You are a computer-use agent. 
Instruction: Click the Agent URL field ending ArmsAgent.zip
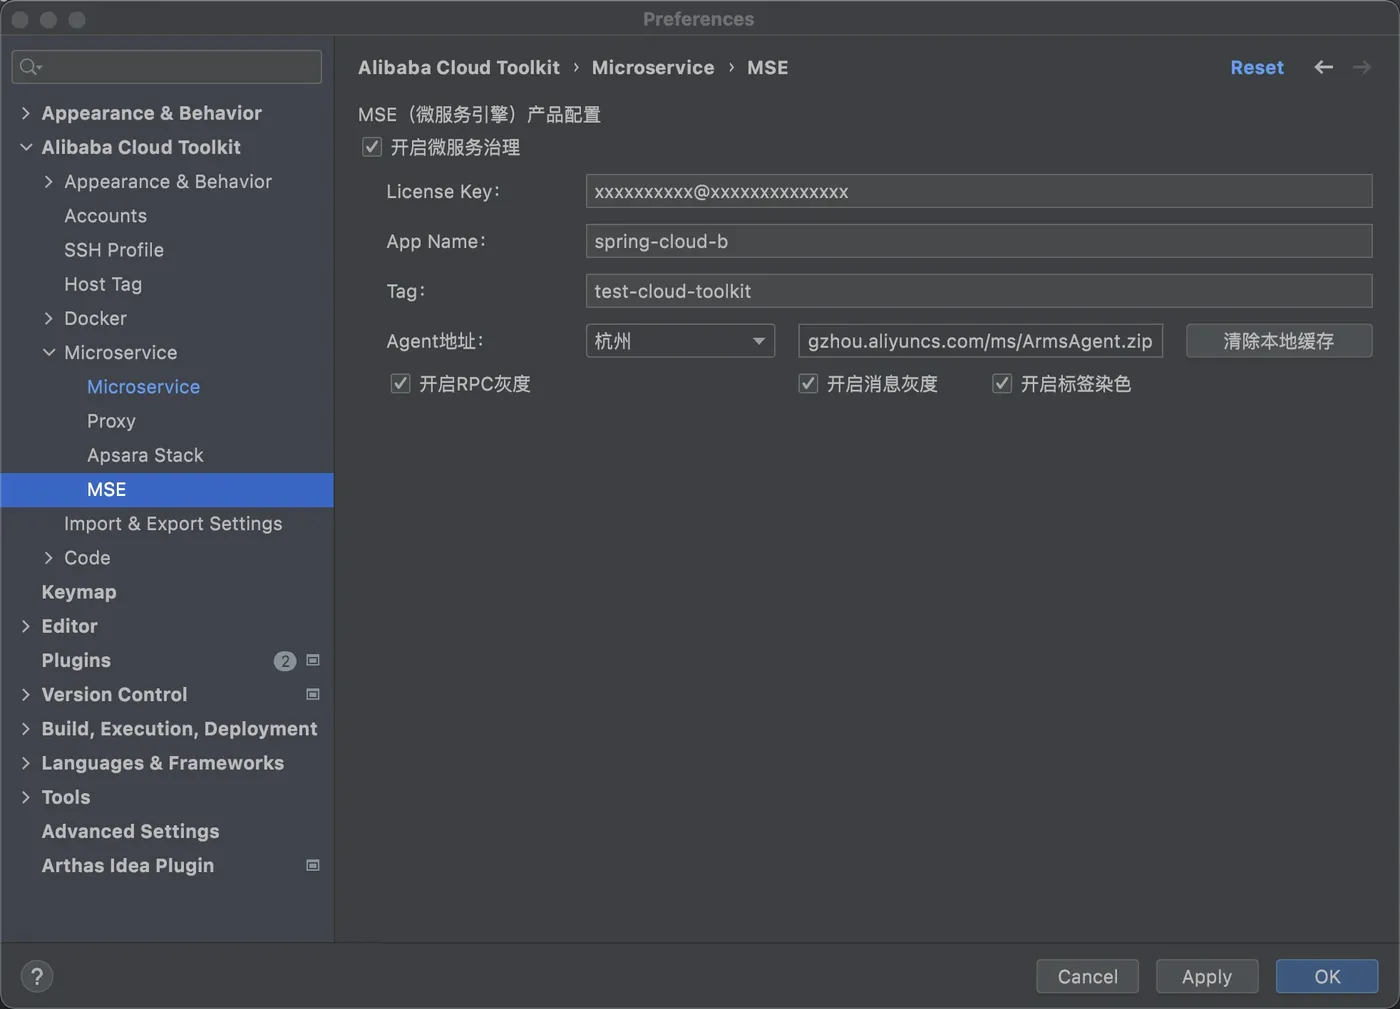pos(980,341)
